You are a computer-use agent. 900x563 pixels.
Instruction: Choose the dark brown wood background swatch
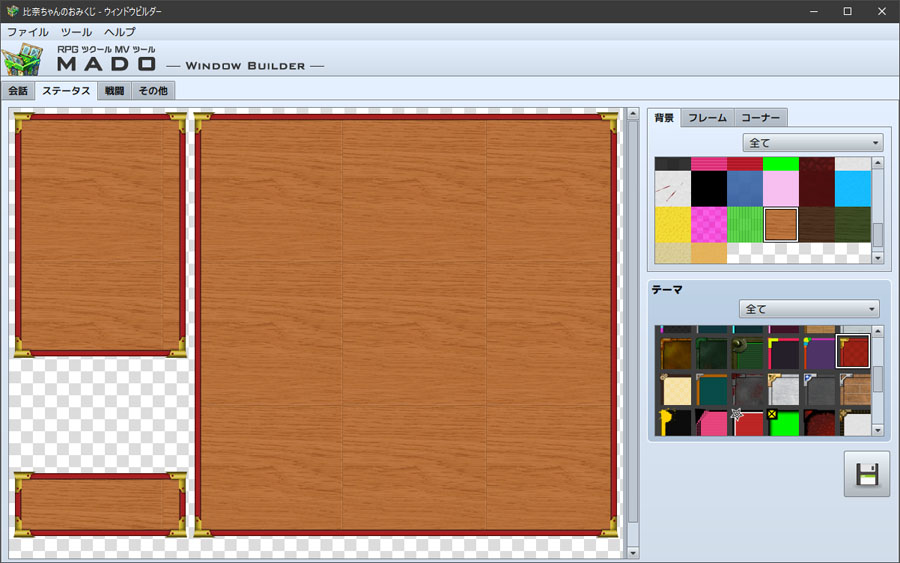[x=817, y=224]
